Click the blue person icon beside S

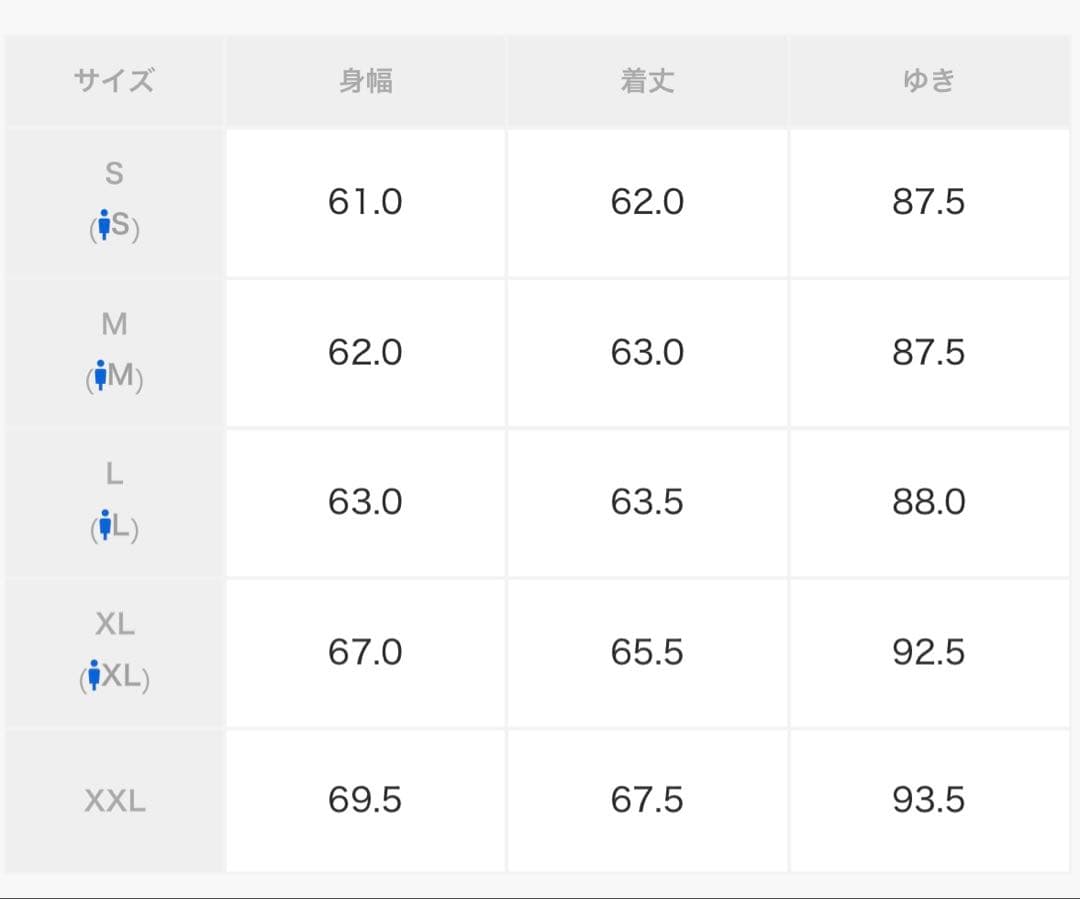point(102,227)
